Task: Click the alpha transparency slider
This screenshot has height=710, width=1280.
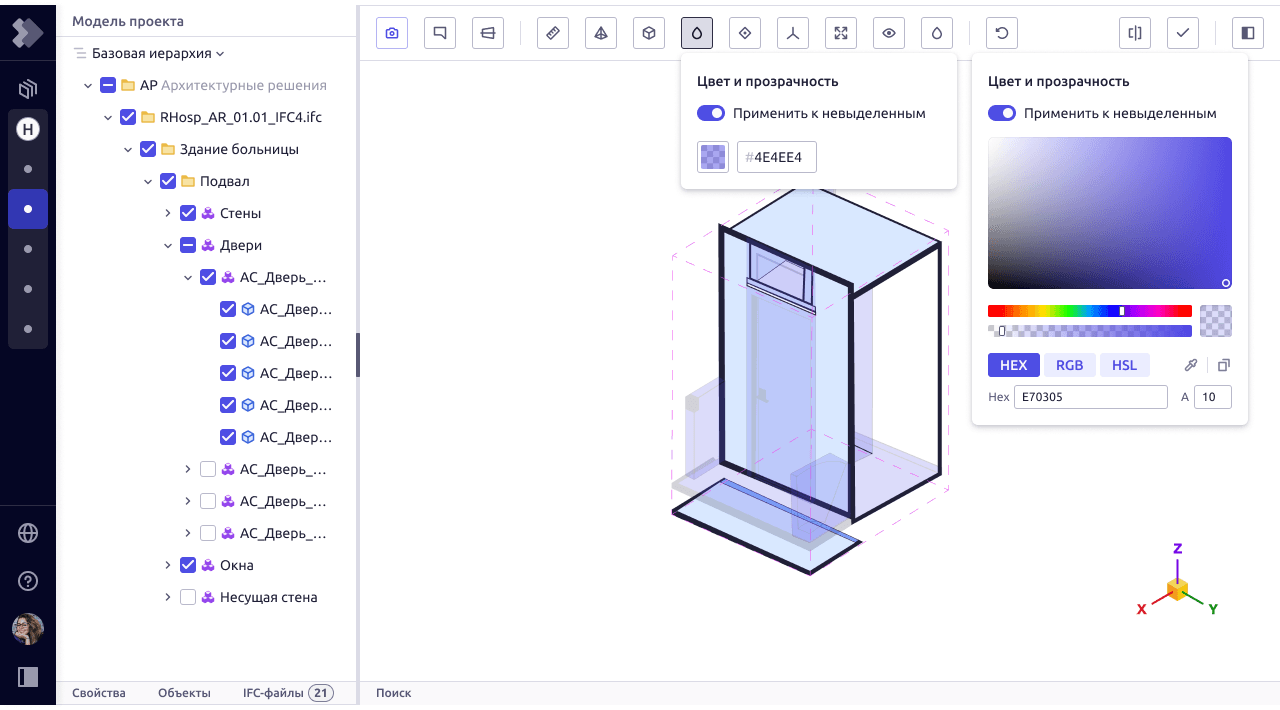Action: click(1090, 331)
